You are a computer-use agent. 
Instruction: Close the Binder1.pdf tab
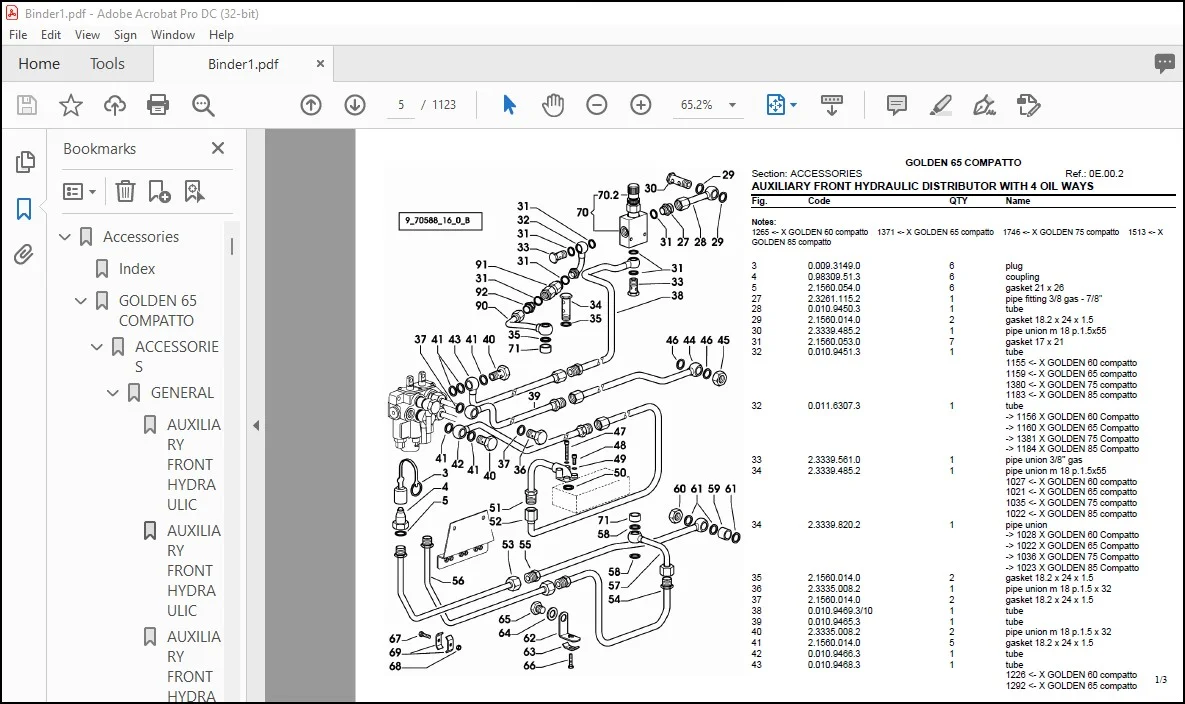[x=320, y=64]
